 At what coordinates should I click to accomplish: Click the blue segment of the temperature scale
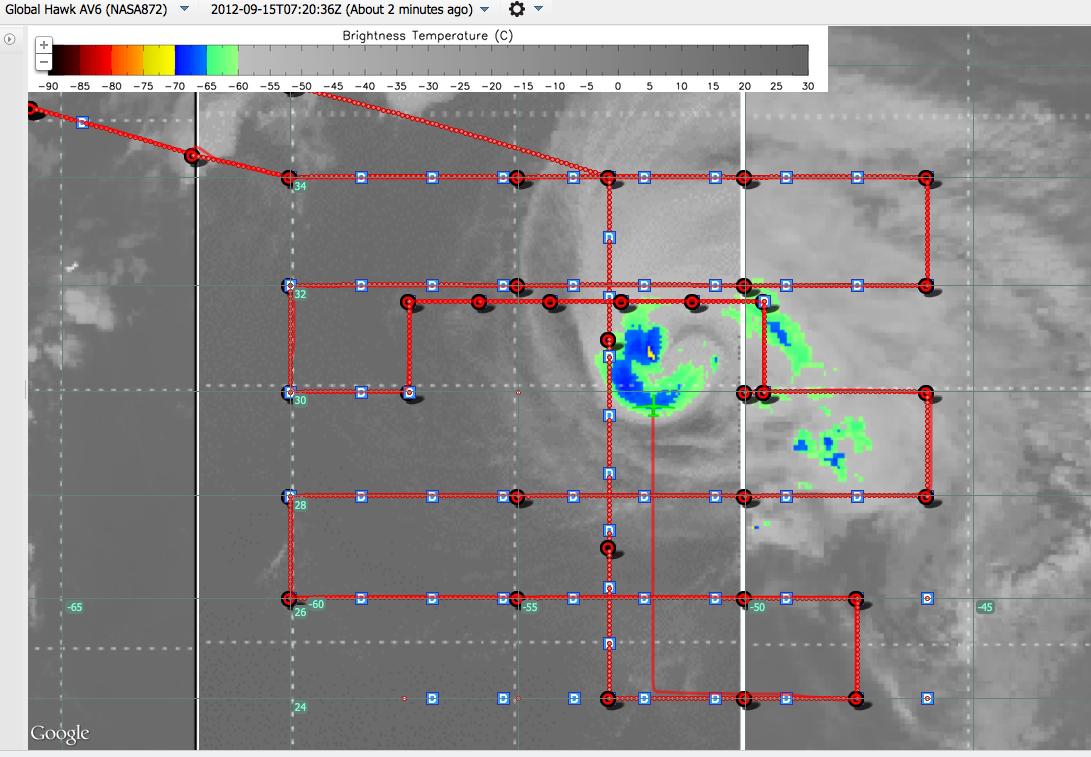190,60
